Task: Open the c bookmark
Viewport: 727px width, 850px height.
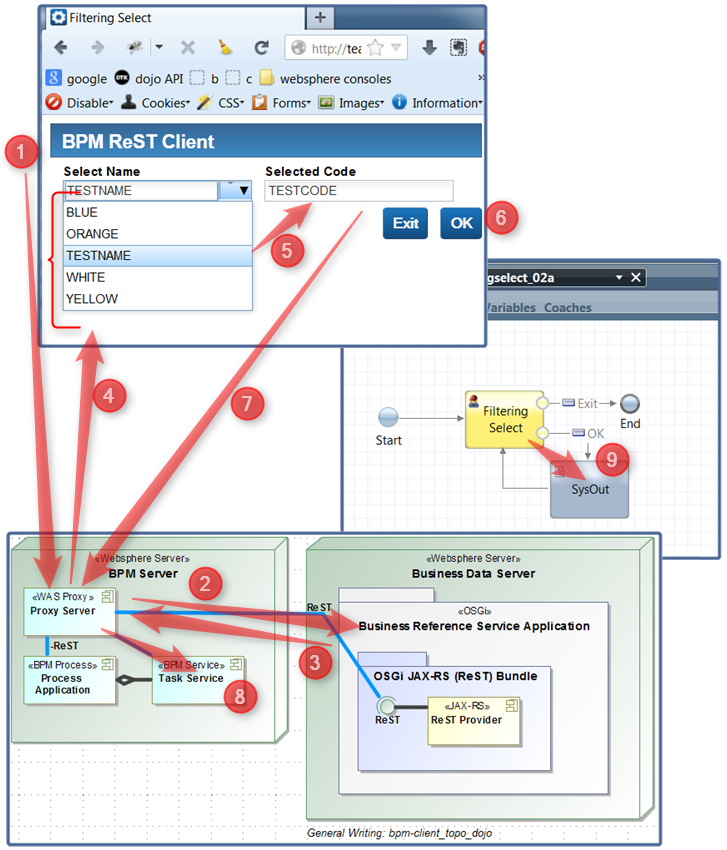Action: [x=239, y=79]
